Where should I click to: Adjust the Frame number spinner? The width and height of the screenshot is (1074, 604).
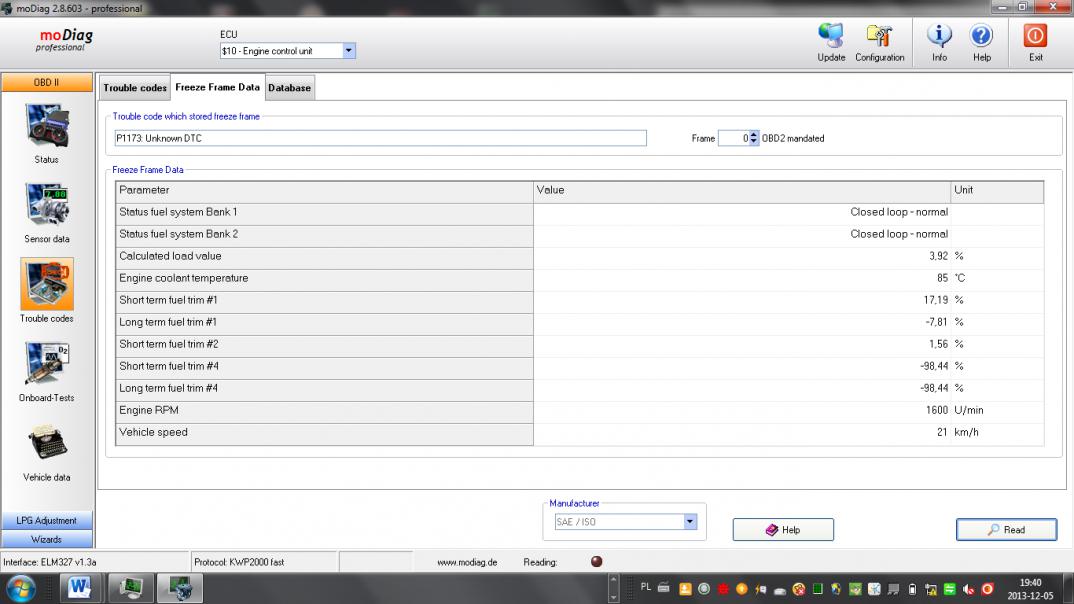click(754, 138)
